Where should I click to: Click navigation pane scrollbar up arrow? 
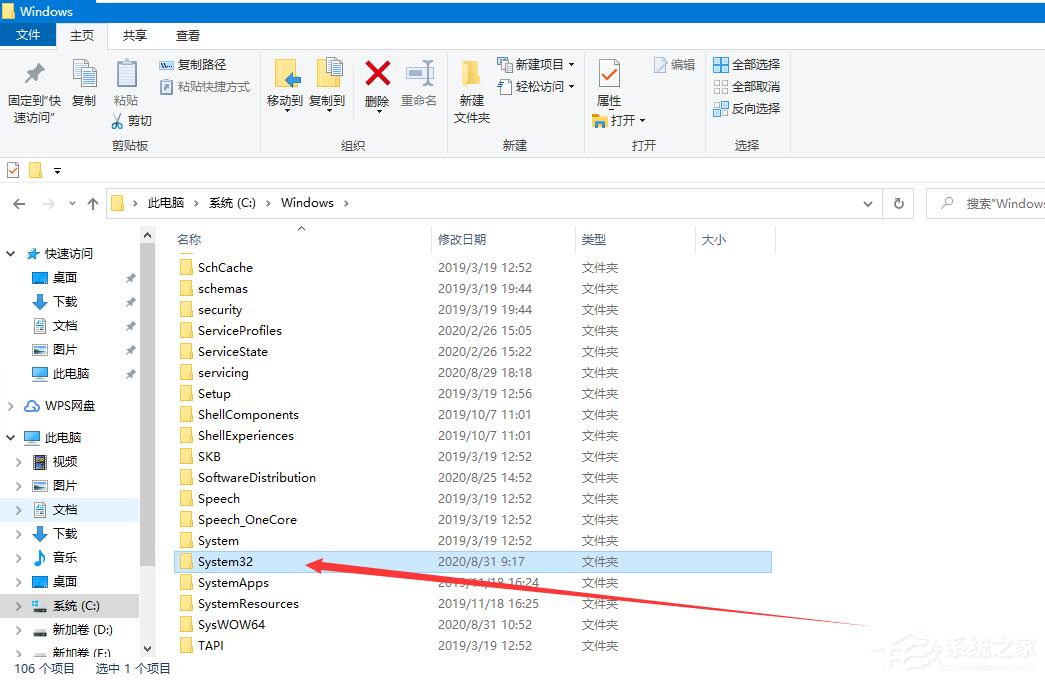(147, 235)
